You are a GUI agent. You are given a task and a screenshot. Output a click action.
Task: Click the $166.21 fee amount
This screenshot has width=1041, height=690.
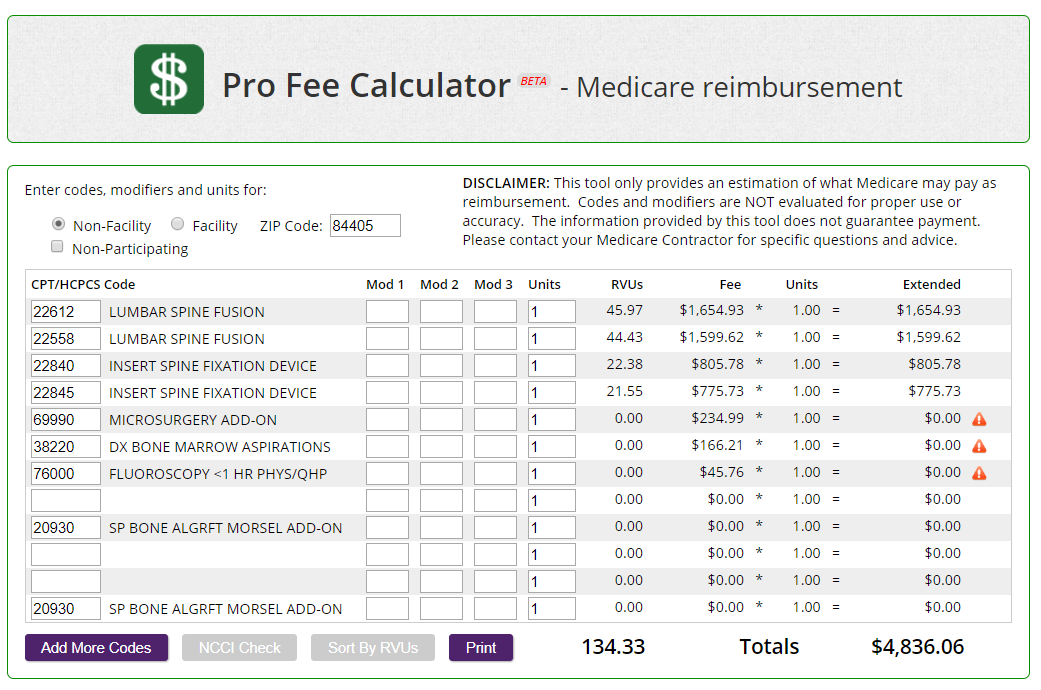click(718, 445)
